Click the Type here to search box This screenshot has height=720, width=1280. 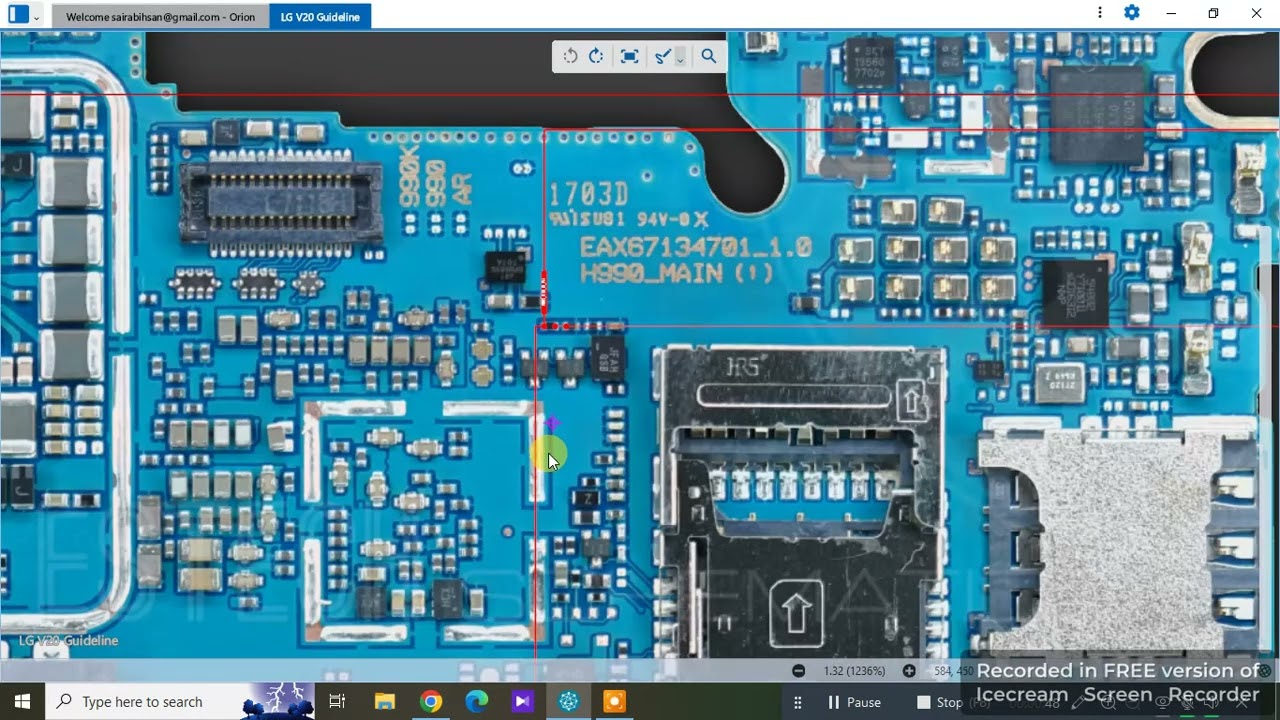point(180,702)
